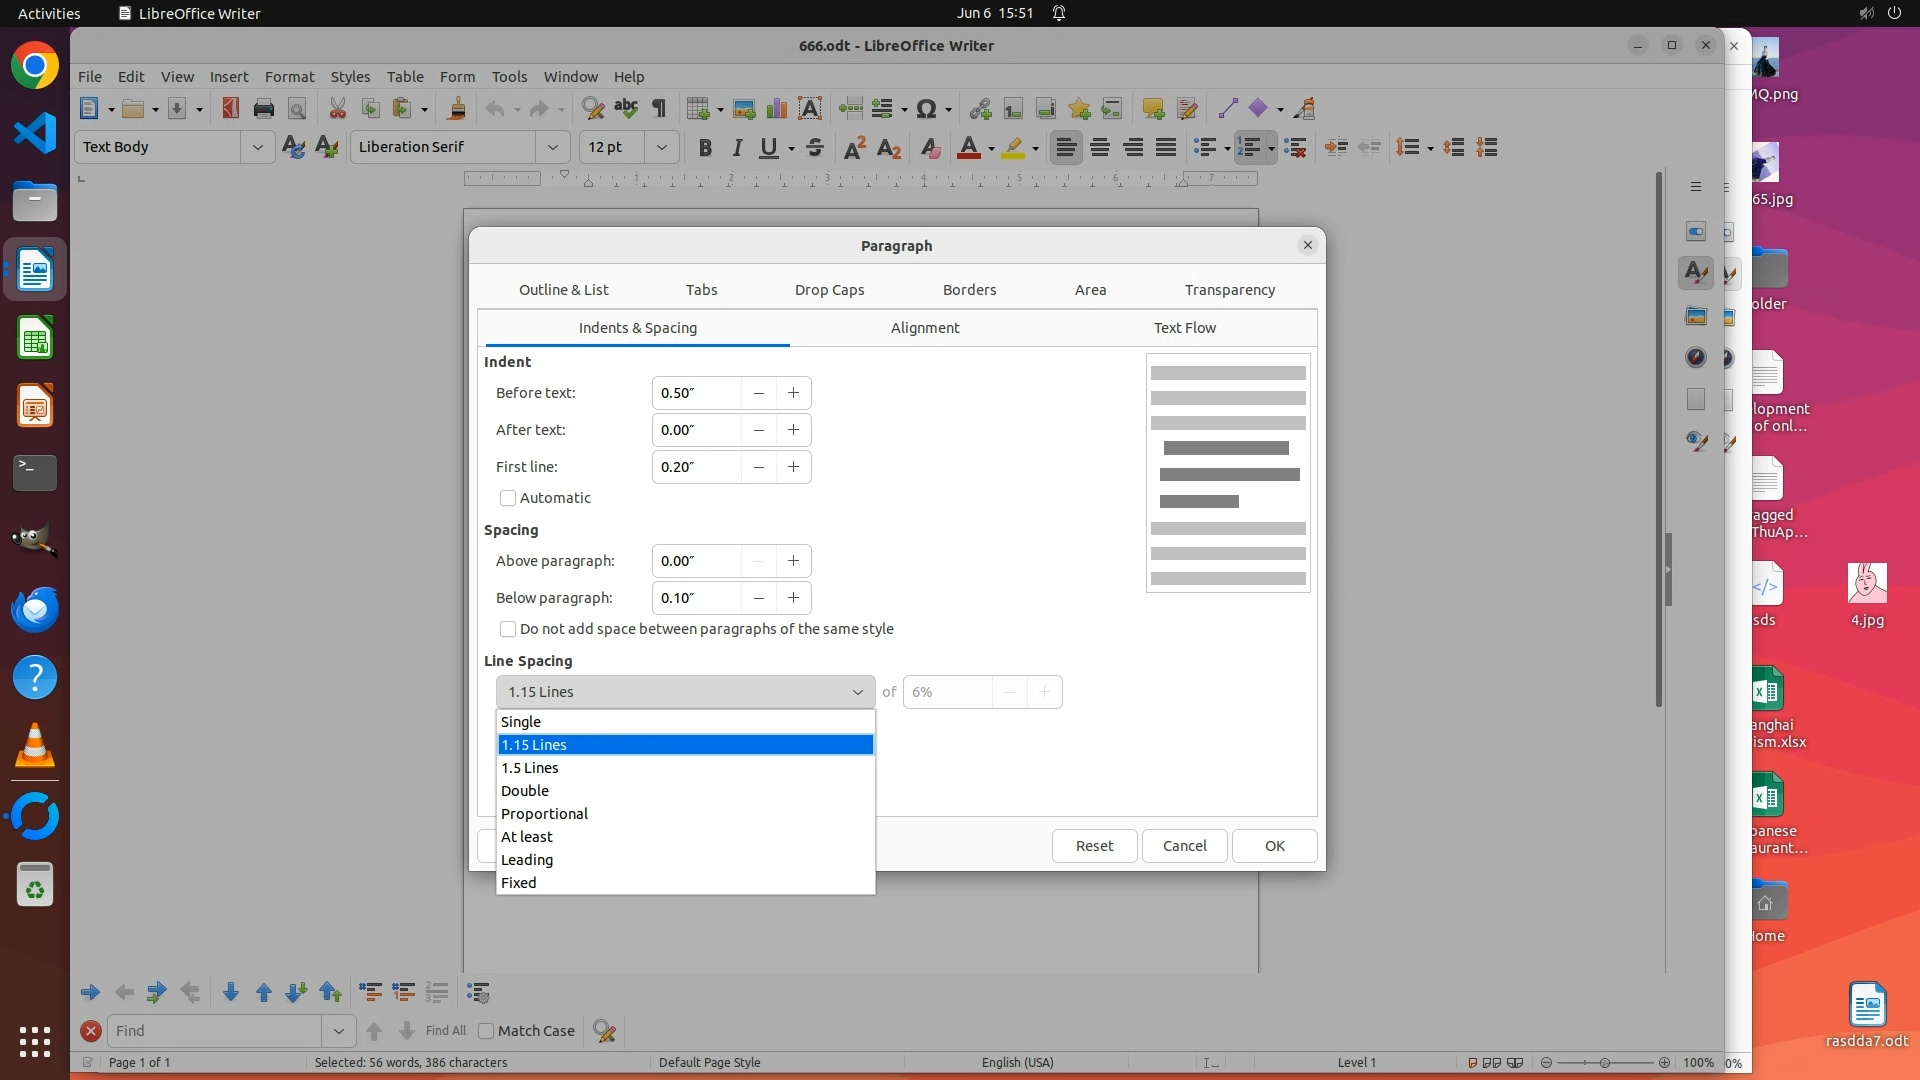Click the Italic formatting icon
Screen dimensions: 1920x1080
click(x=737, y=148)
